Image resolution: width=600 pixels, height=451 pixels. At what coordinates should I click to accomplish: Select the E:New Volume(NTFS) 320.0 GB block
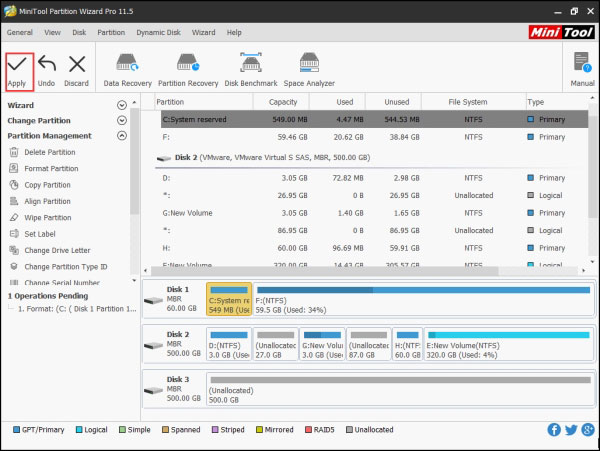(509, 344)
